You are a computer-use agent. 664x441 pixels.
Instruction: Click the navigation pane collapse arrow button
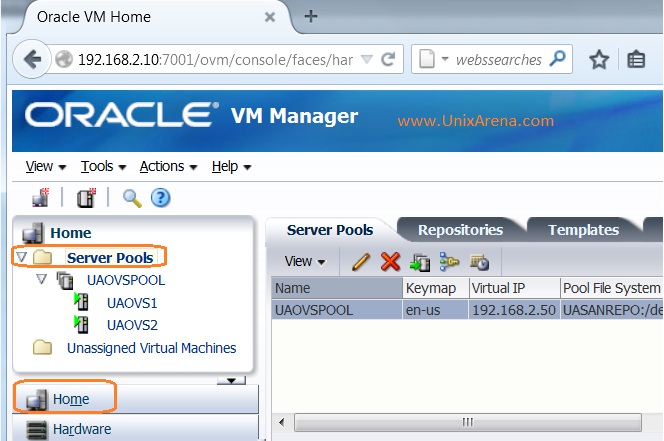pyautogui.click(x=231, y=380)
